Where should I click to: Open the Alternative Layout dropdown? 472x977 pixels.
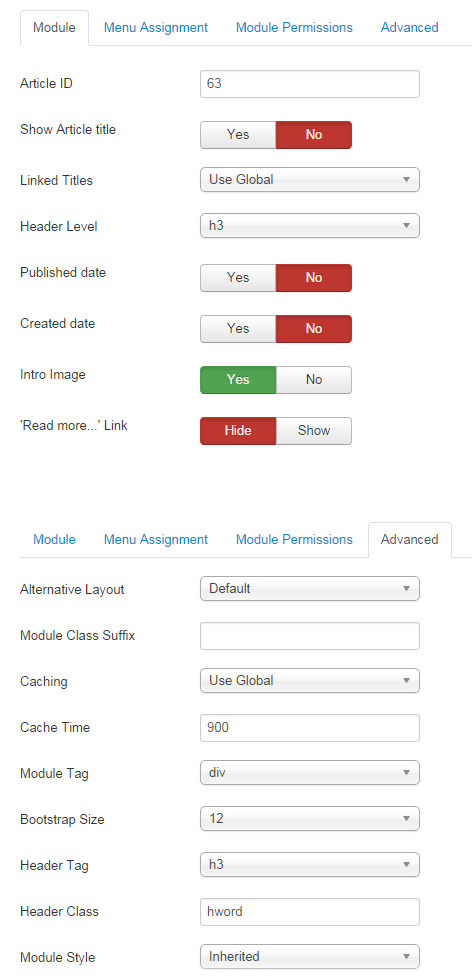[x=309, y=588]
